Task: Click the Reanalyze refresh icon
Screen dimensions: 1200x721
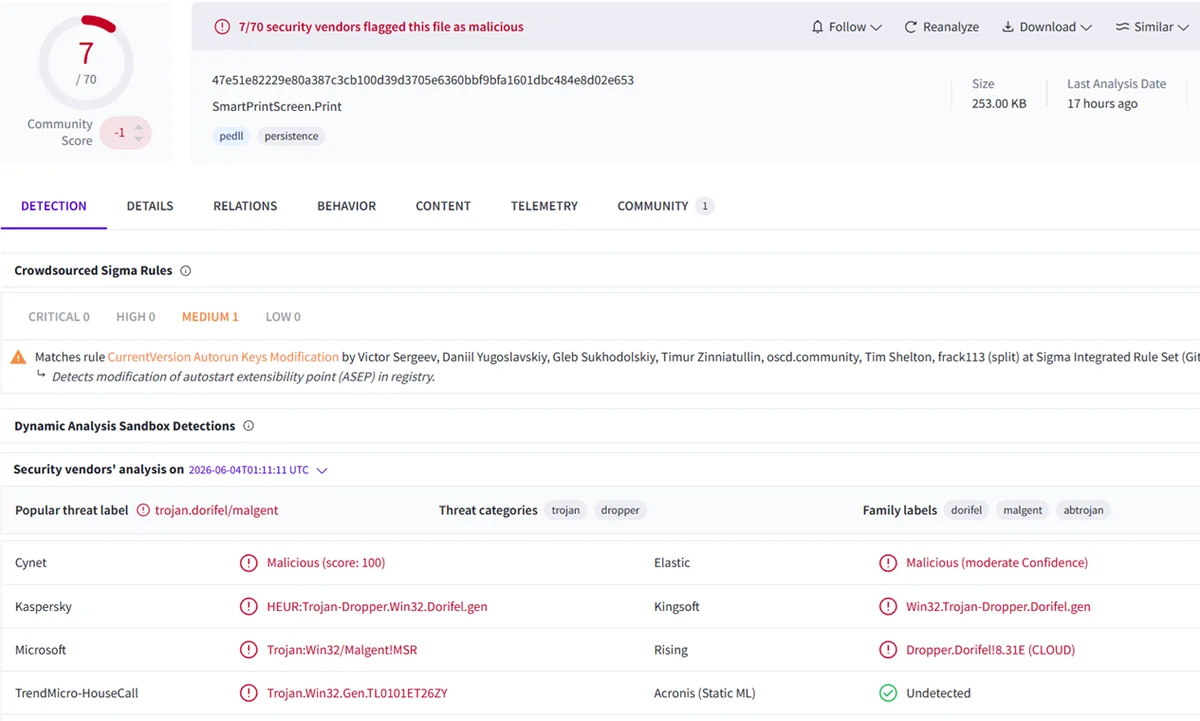Action: 911,27
